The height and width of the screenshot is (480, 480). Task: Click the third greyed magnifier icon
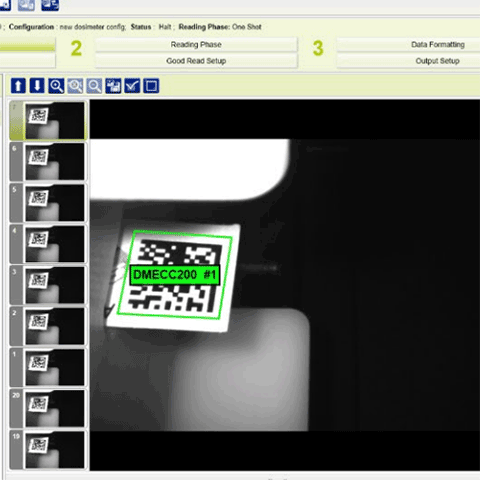[x=94, y=86]
